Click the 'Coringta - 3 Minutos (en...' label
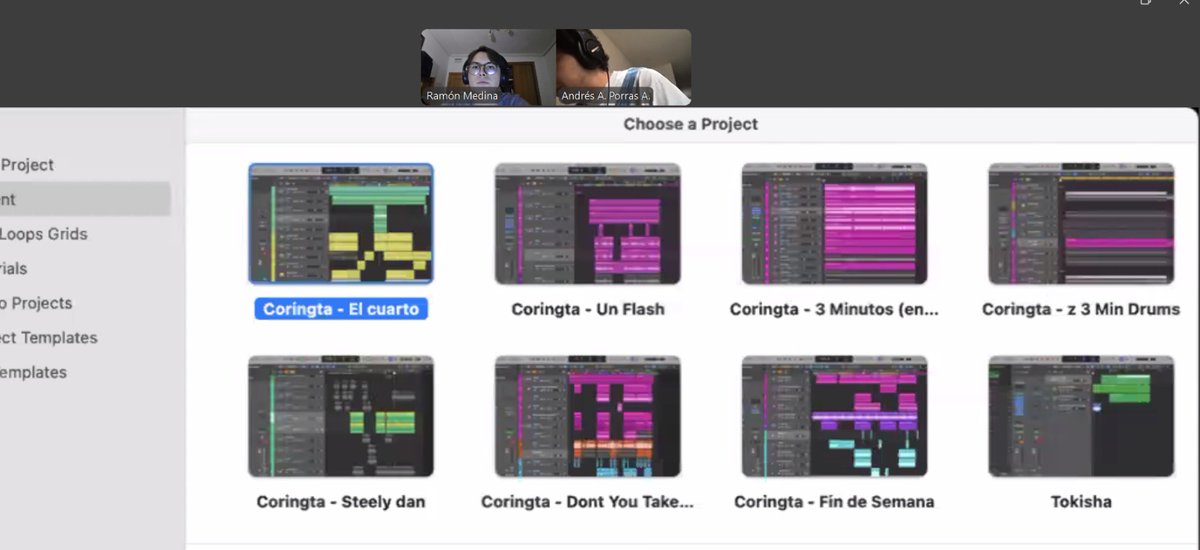The image size is (1200, 550). point(834,309)
